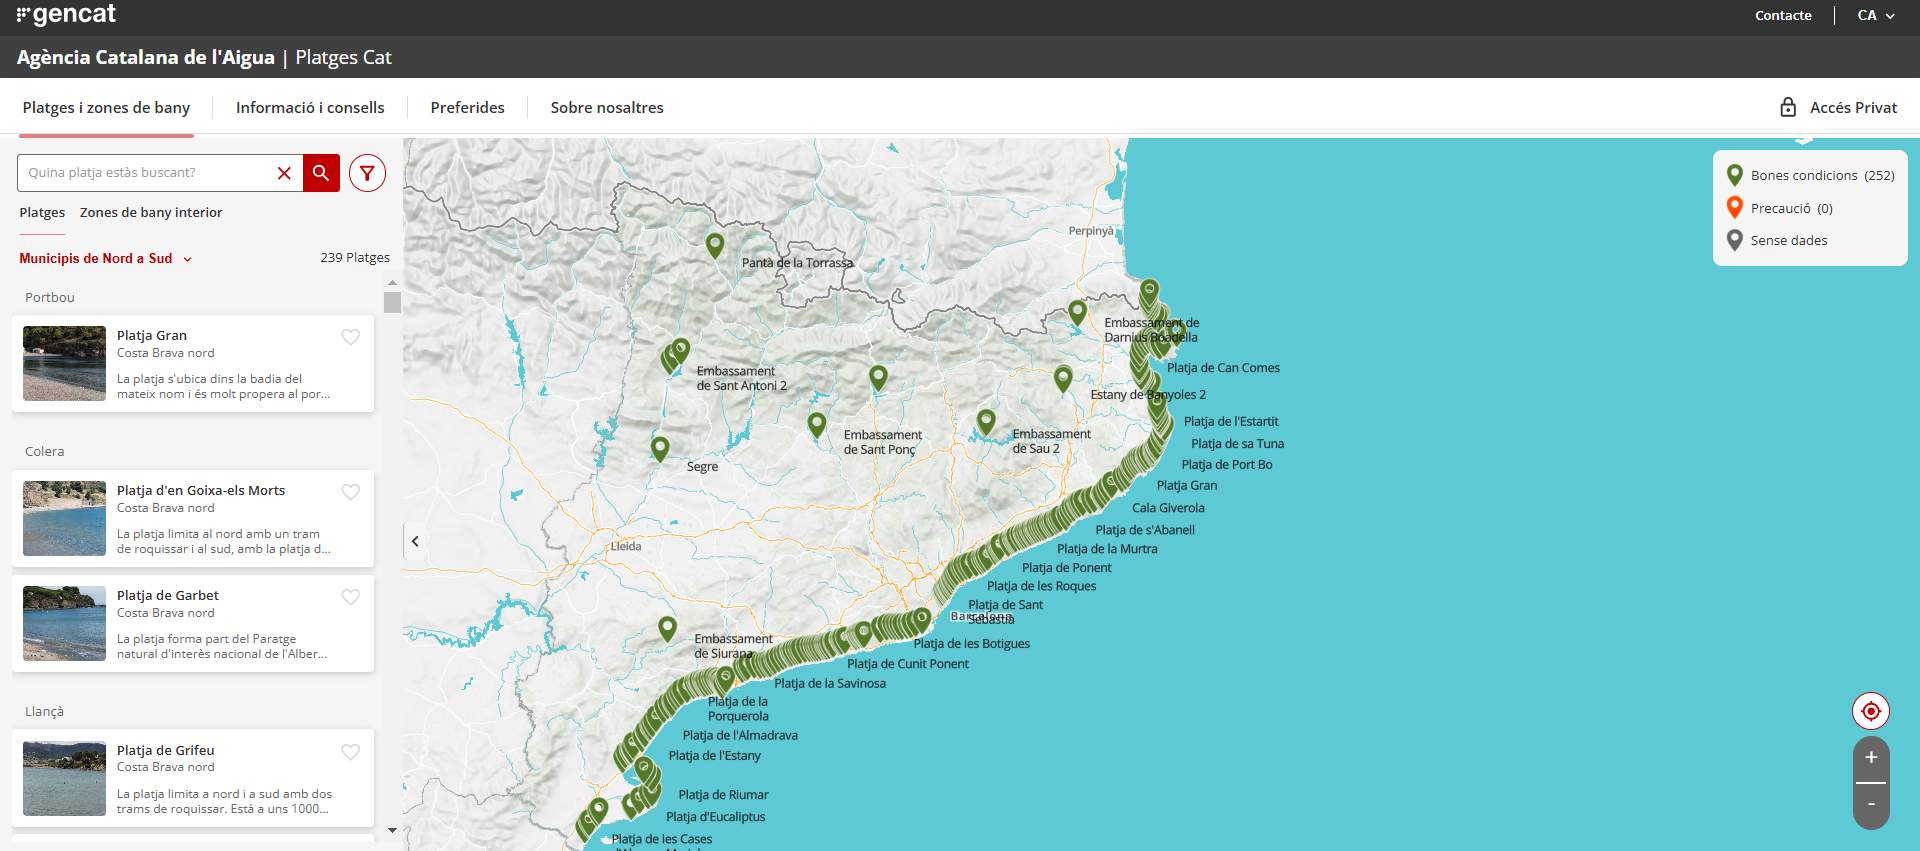Click Platja de Riumar map label
The image size is (1920, 851).
click(x=723, y=794)
